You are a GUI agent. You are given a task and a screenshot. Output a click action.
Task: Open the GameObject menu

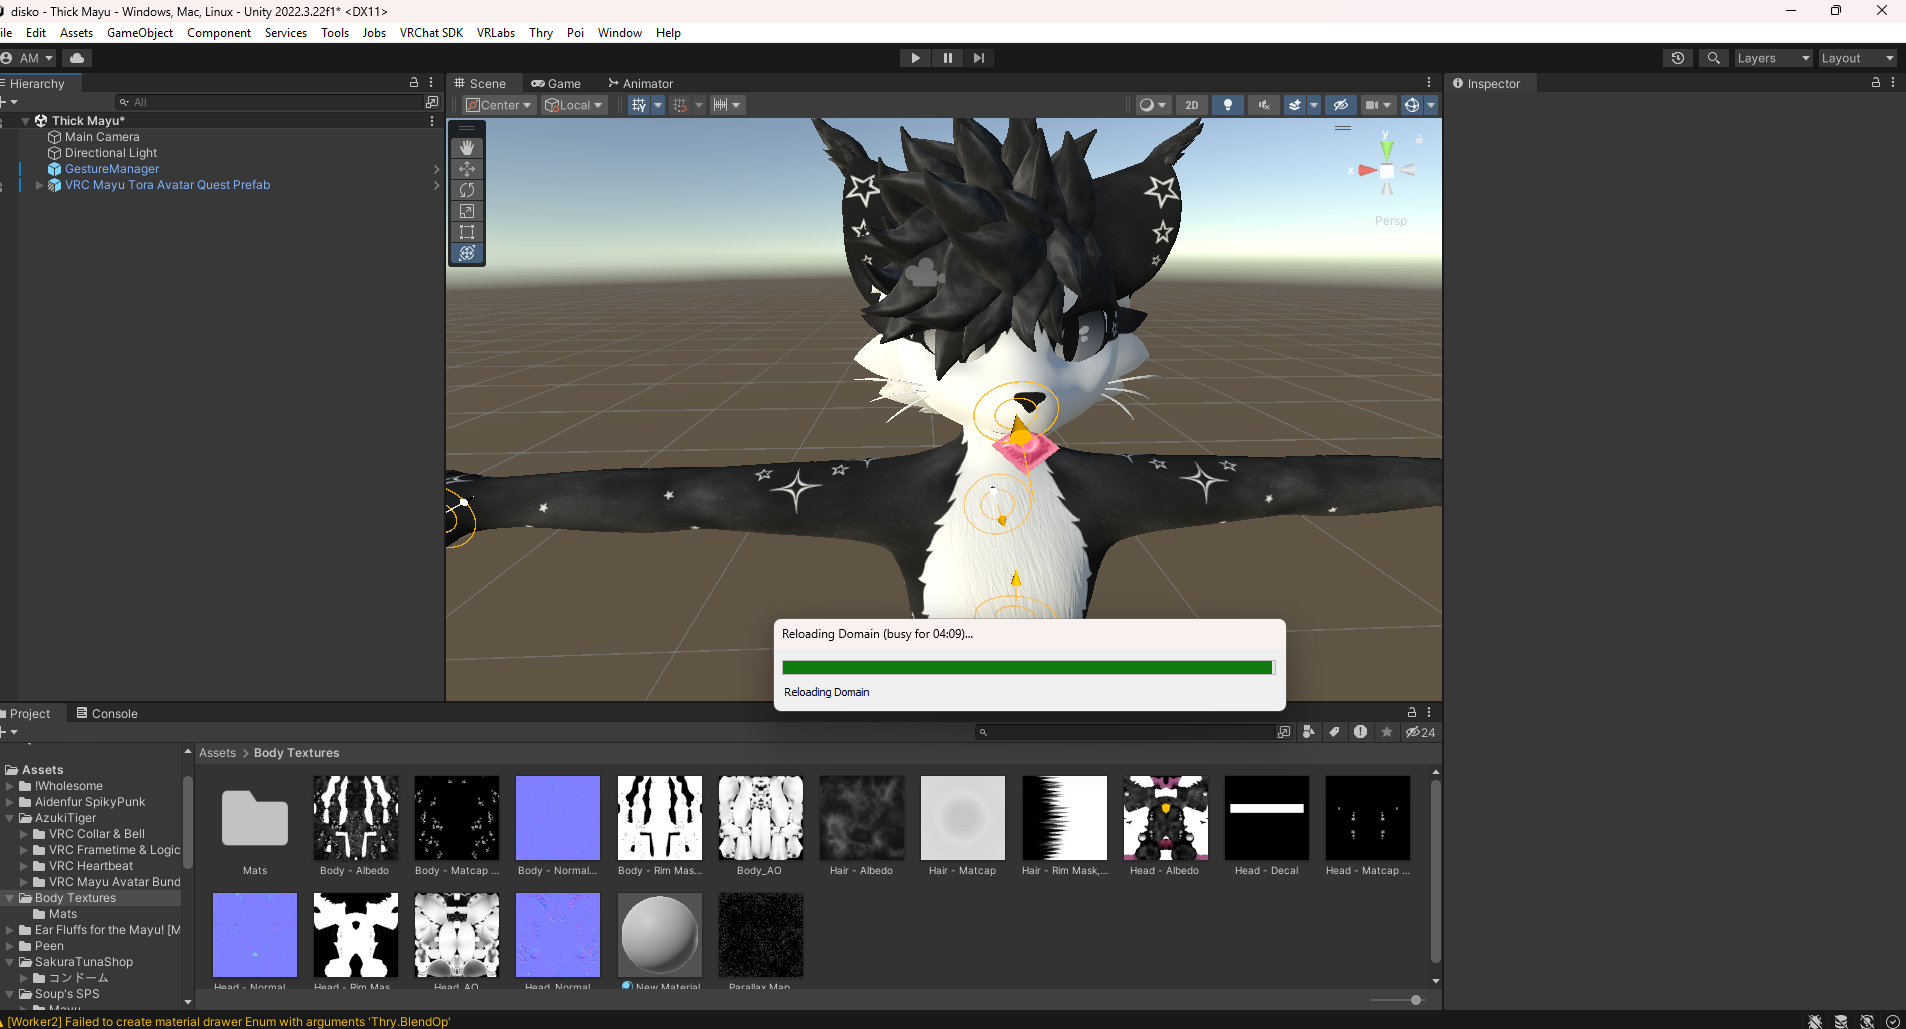140,33
